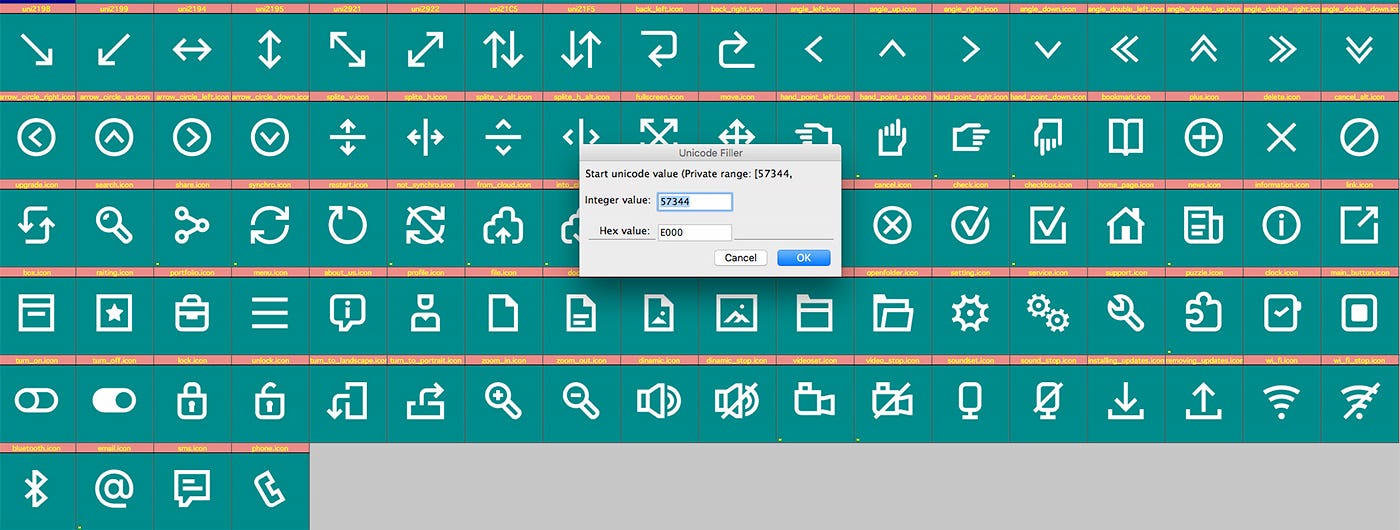1400x530 pixels.
Task: Select the openfolder.icon glyph
Action: coord(892,314)
